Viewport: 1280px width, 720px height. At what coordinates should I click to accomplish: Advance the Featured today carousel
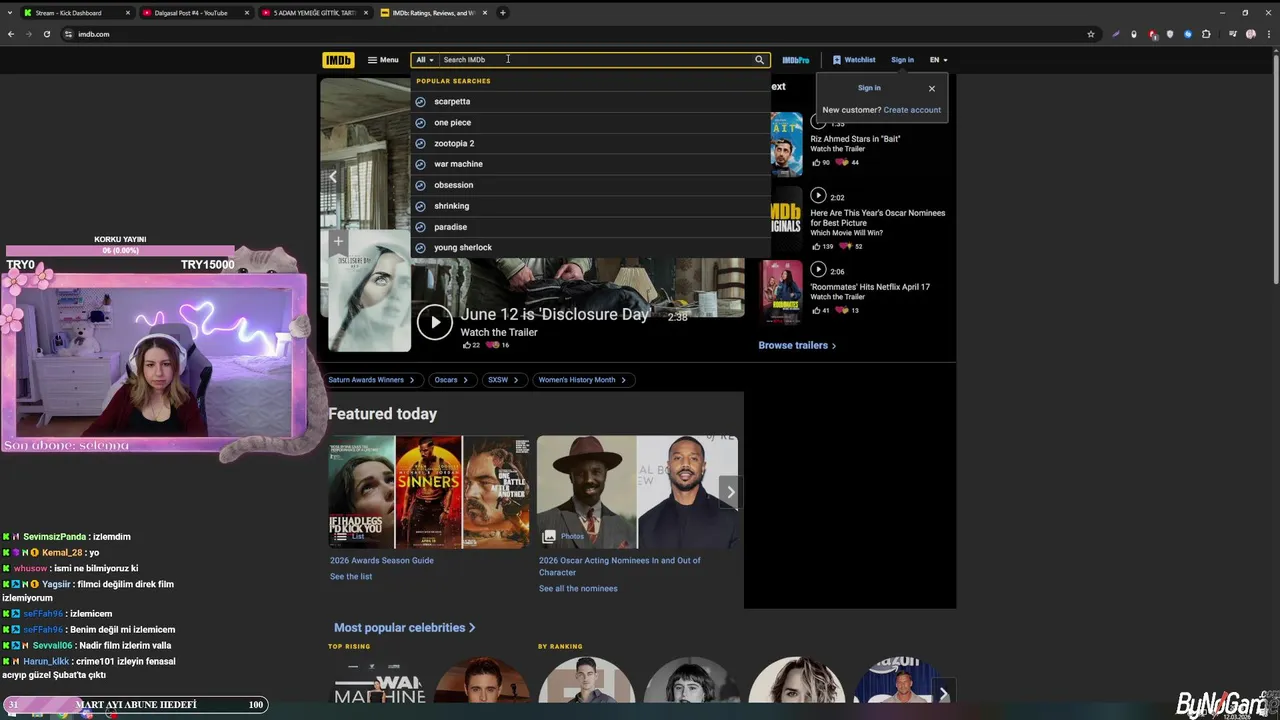730,492
